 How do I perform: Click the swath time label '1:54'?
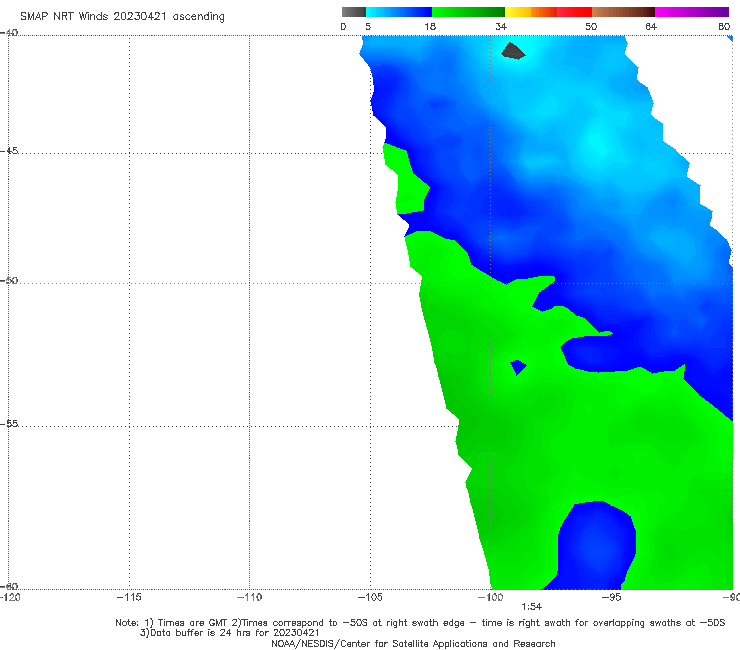(531, 607)
